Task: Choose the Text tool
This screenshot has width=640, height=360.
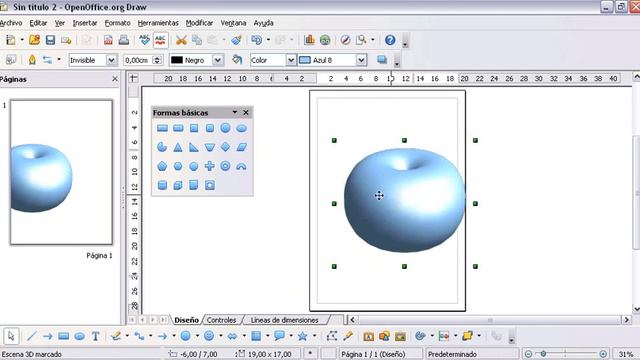Action: pyautogui.click(x=96, y=336)
